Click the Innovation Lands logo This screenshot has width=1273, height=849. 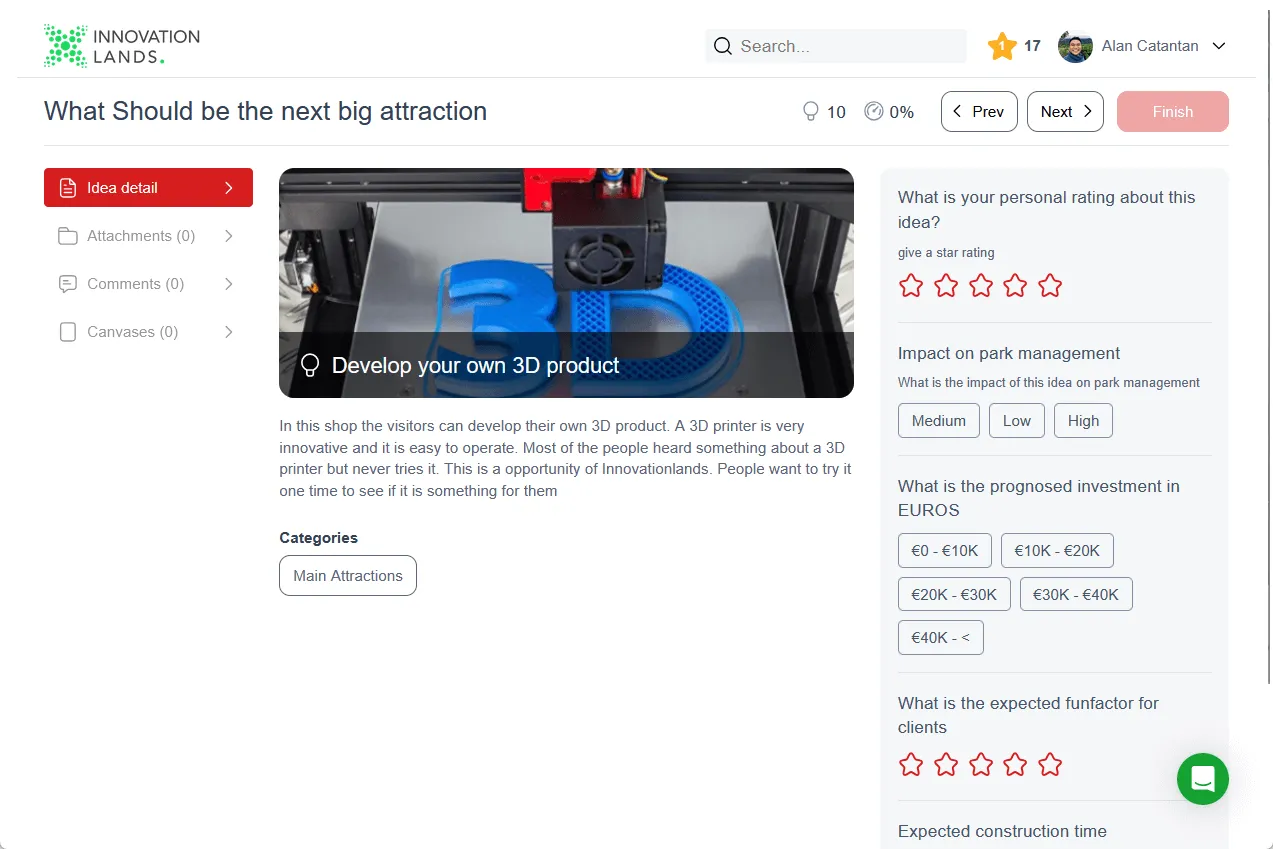(x=122, y=46)
